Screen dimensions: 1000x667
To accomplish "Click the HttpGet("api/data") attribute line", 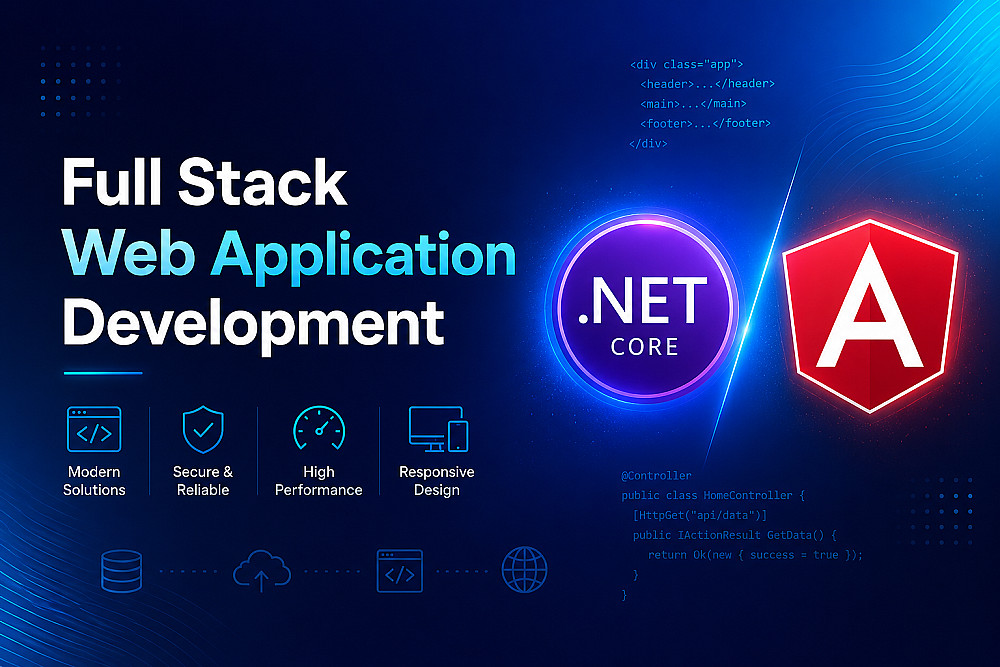I will point(700,515).
